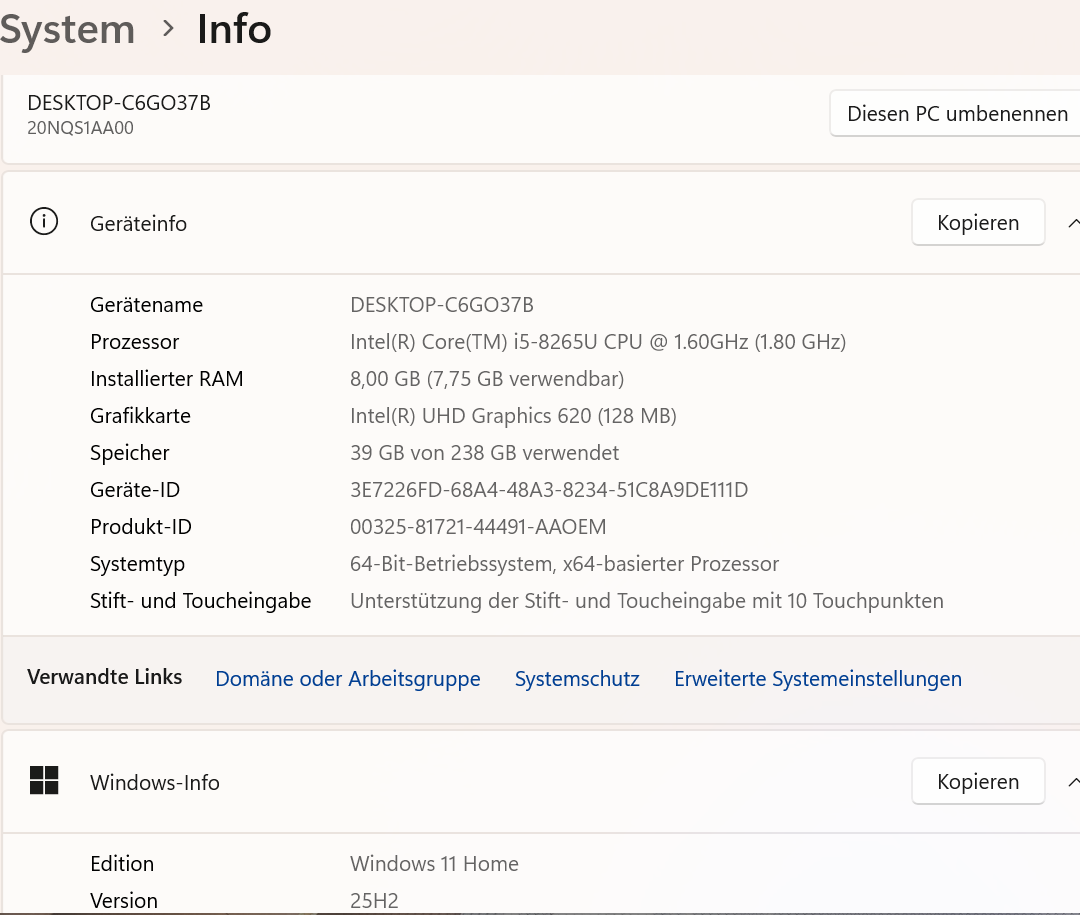Click the Speicher label
The width and height of the screenshot is (1080, 915).
[x=129, y=453]
